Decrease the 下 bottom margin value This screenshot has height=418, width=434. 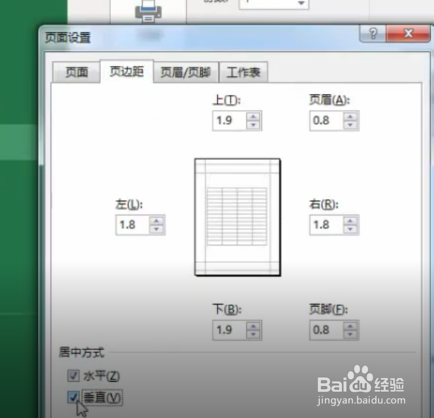(x=253, y=334)
